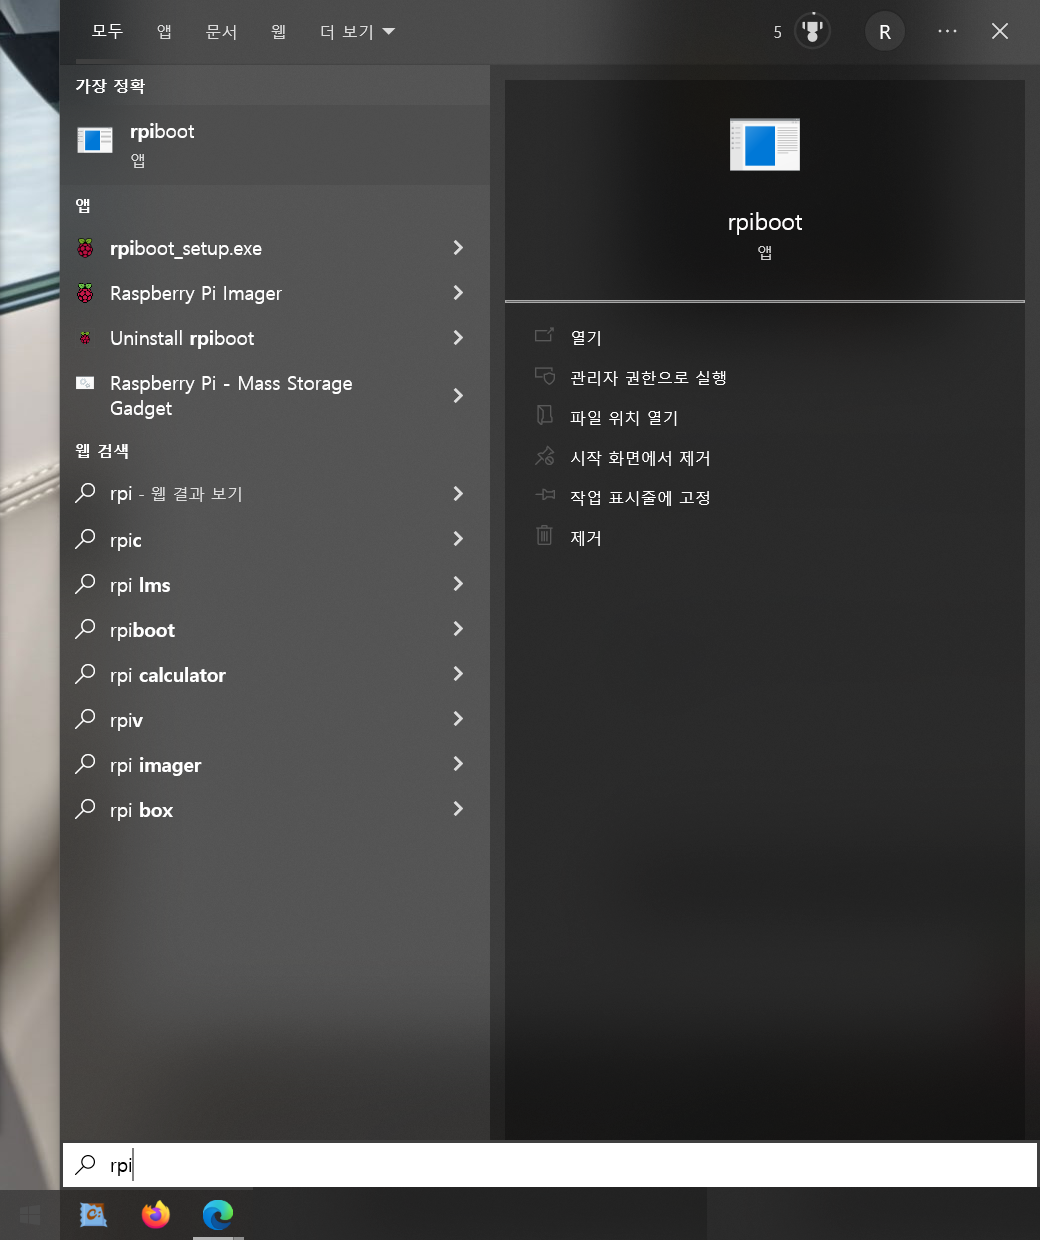
Task: Select 관리자 권한으로 실행
Action: tap(648, 378)
